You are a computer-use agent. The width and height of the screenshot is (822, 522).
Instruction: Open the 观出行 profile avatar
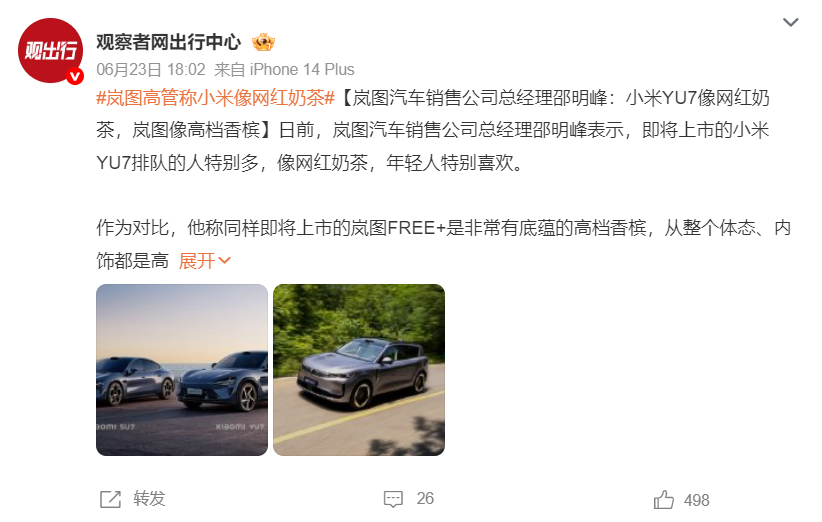50,50
